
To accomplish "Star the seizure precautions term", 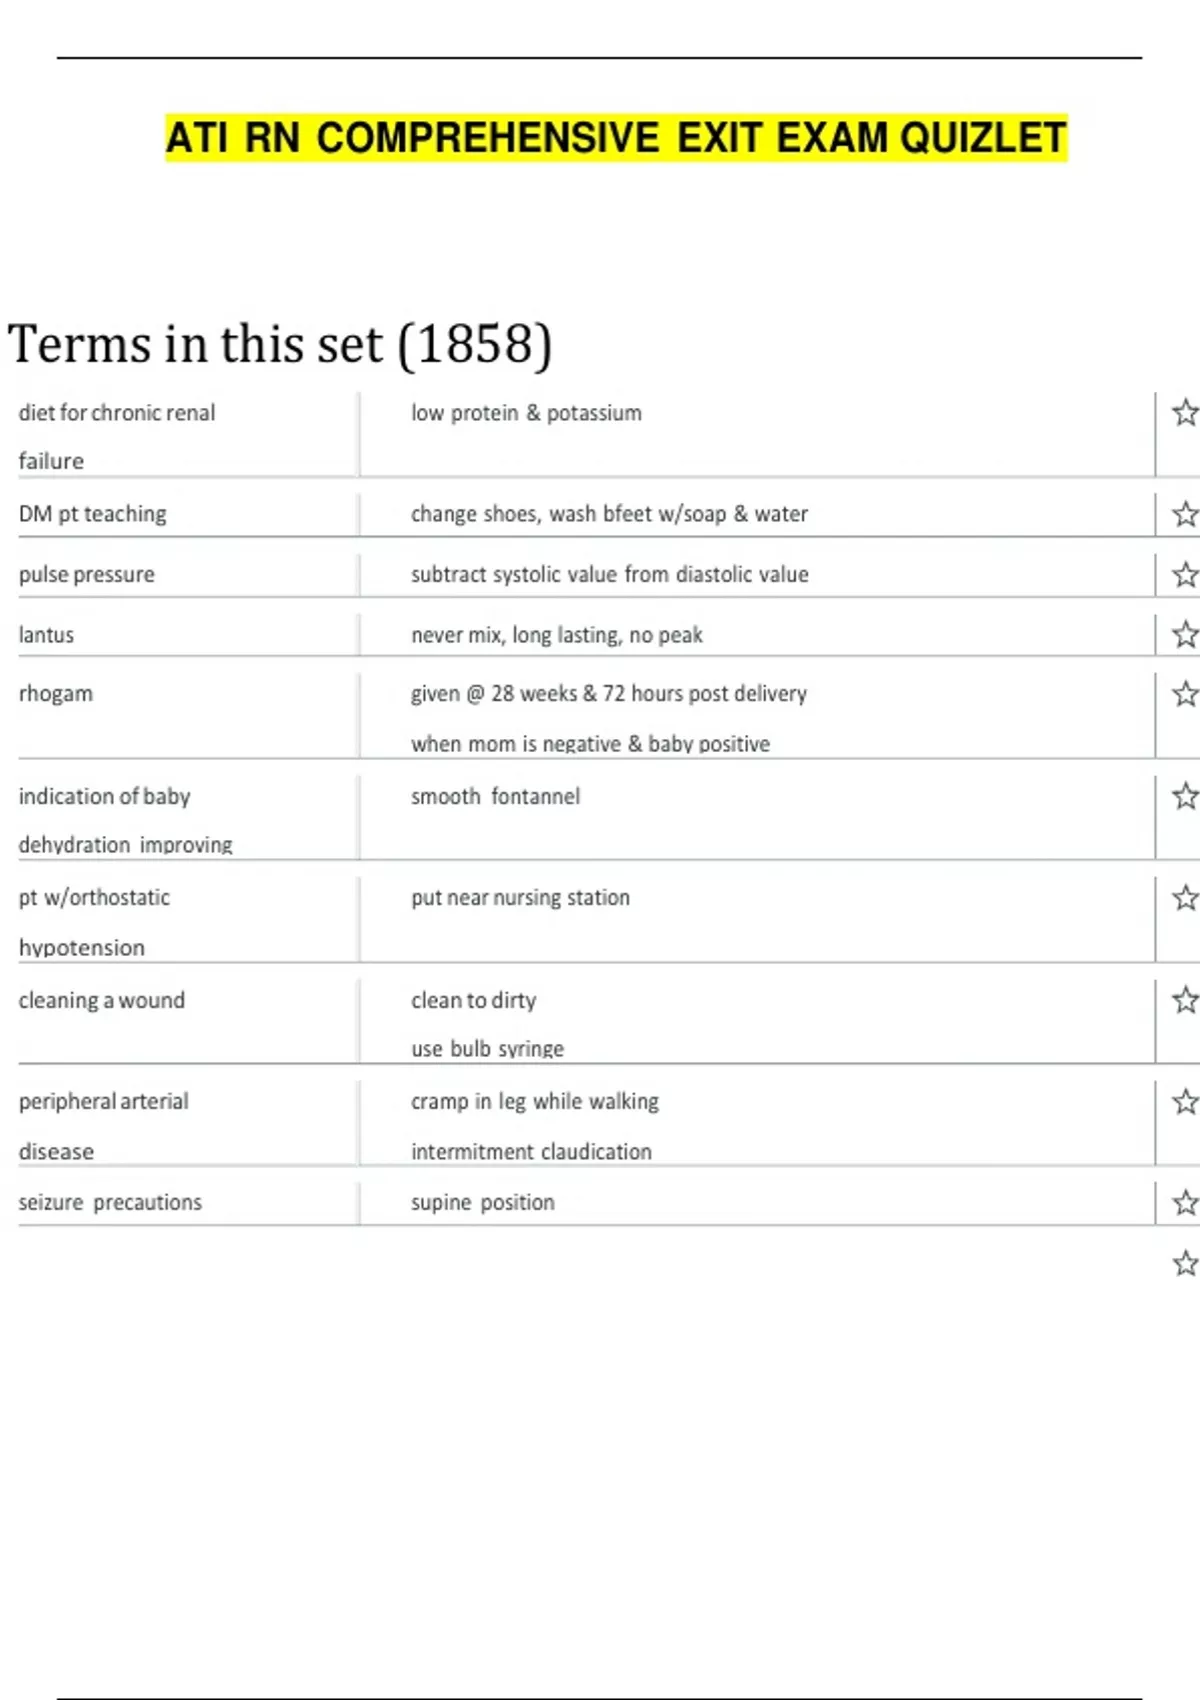I will pos(1185,1203).
